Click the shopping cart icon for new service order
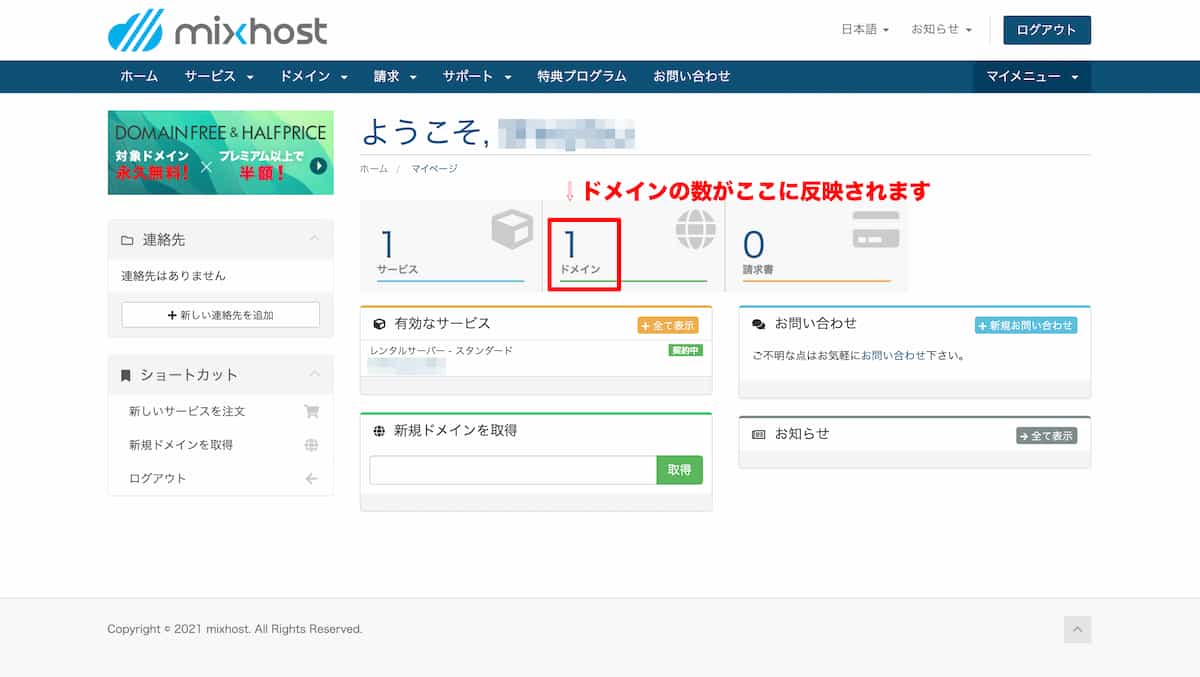The width and height of the screenshot is (1200, 677). [311, 411]
